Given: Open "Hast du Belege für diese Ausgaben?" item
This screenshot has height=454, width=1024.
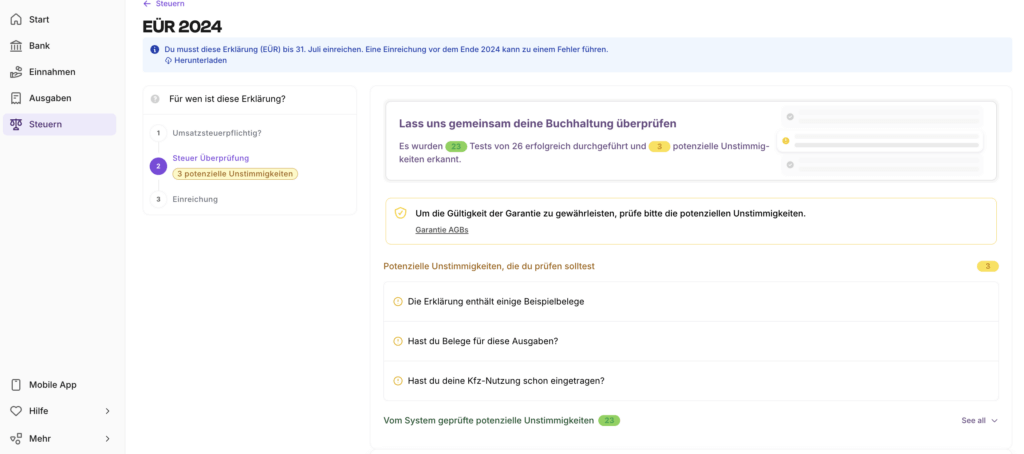Looking at the screenshot, I should click(482, 341).
